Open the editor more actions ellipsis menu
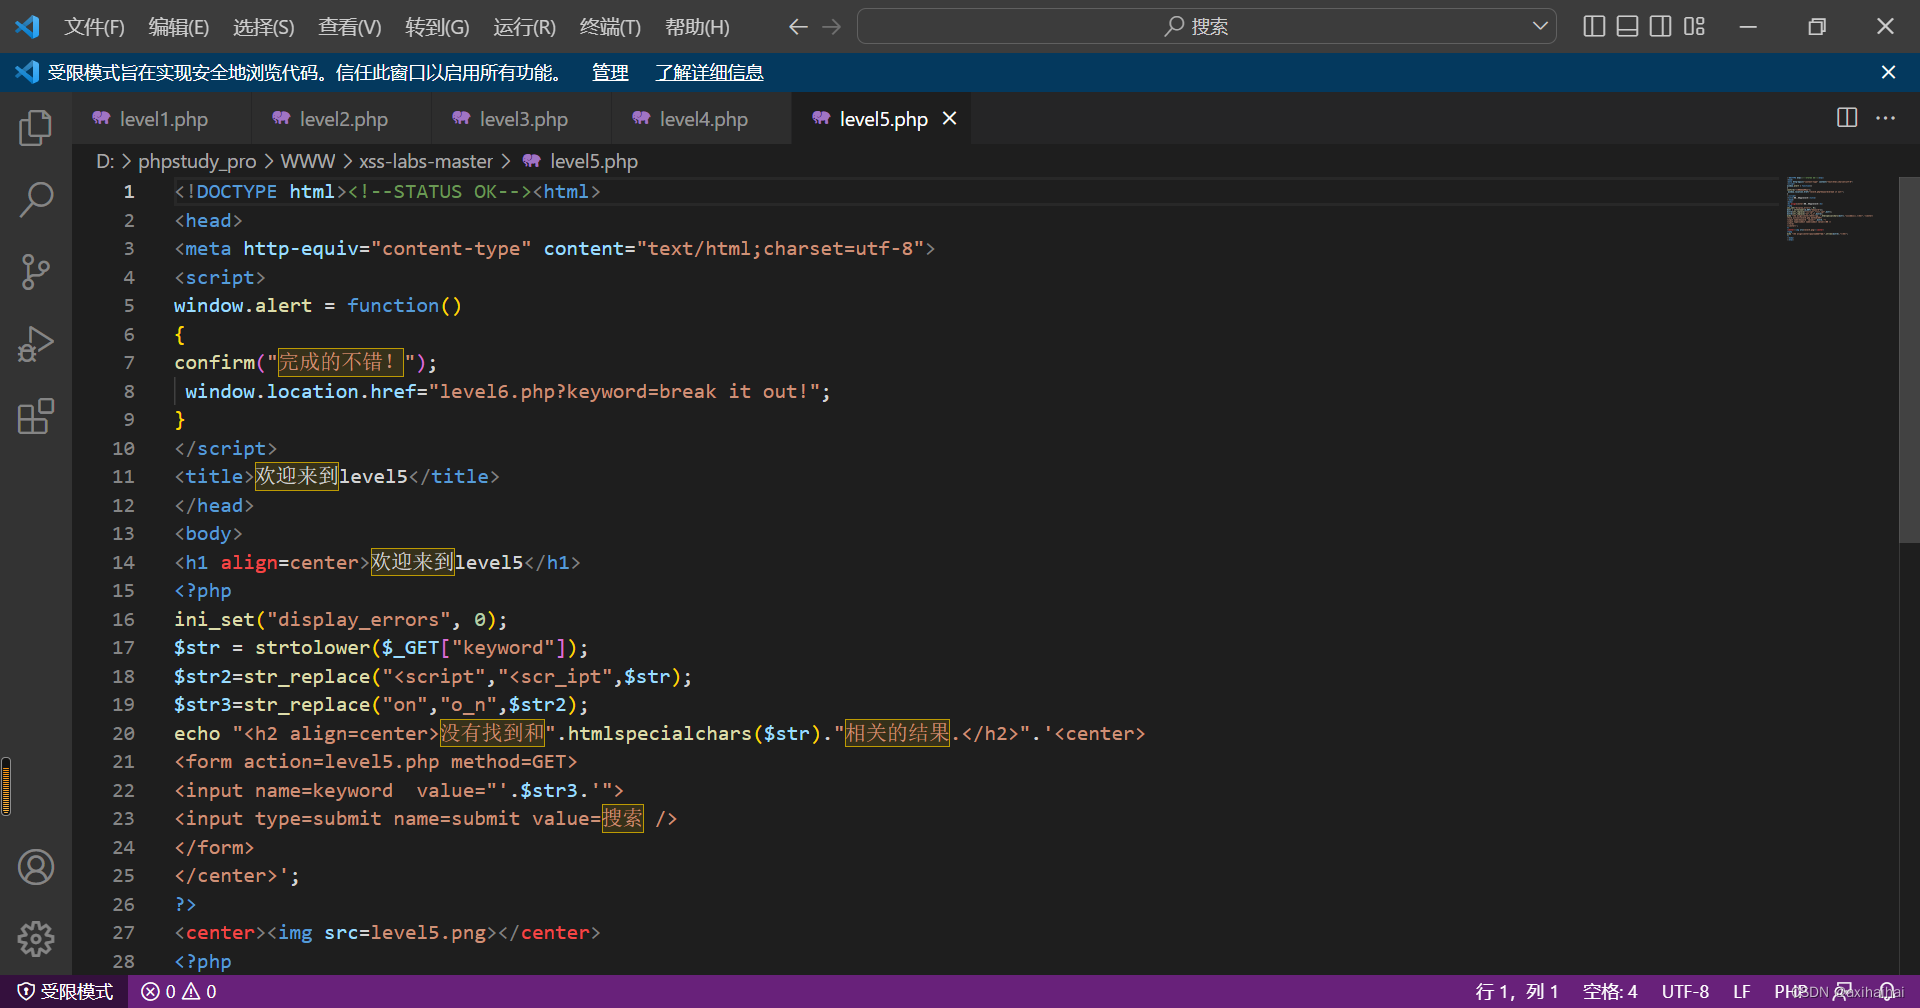The image size is (1920, 1008). [x=1886, y=118]
